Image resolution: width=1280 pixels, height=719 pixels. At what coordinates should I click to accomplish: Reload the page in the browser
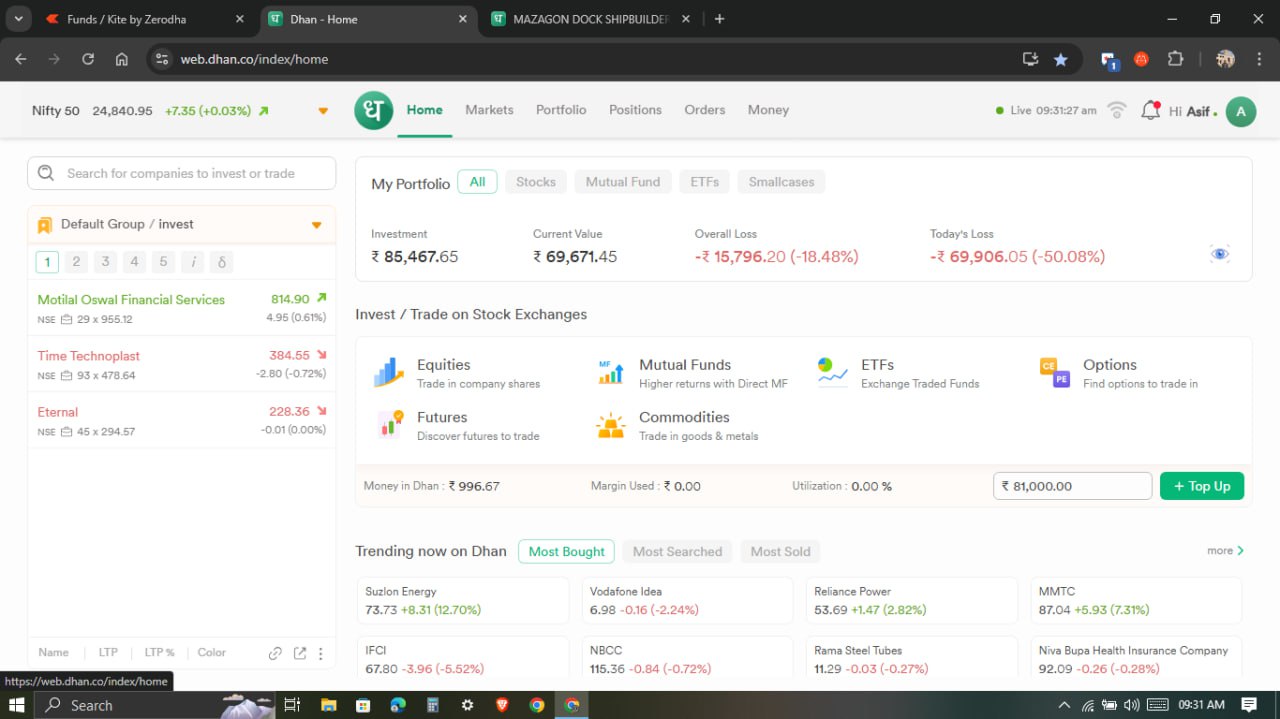pos(88,59)
